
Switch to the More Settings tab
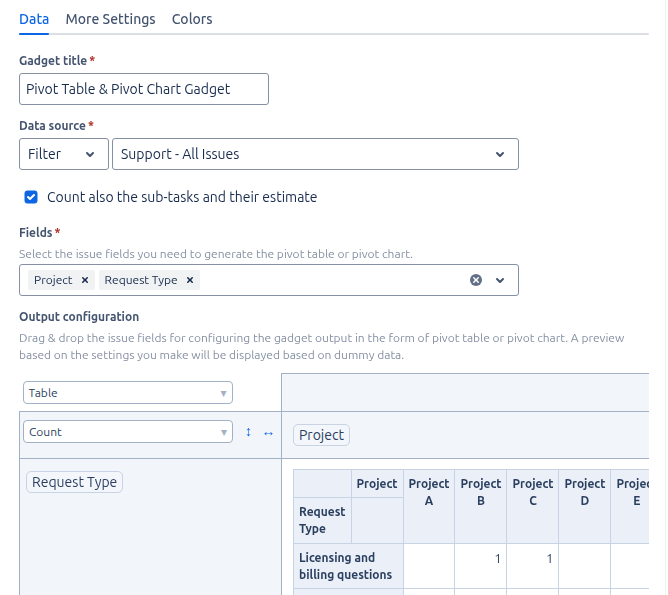click(x=110, y=19)
